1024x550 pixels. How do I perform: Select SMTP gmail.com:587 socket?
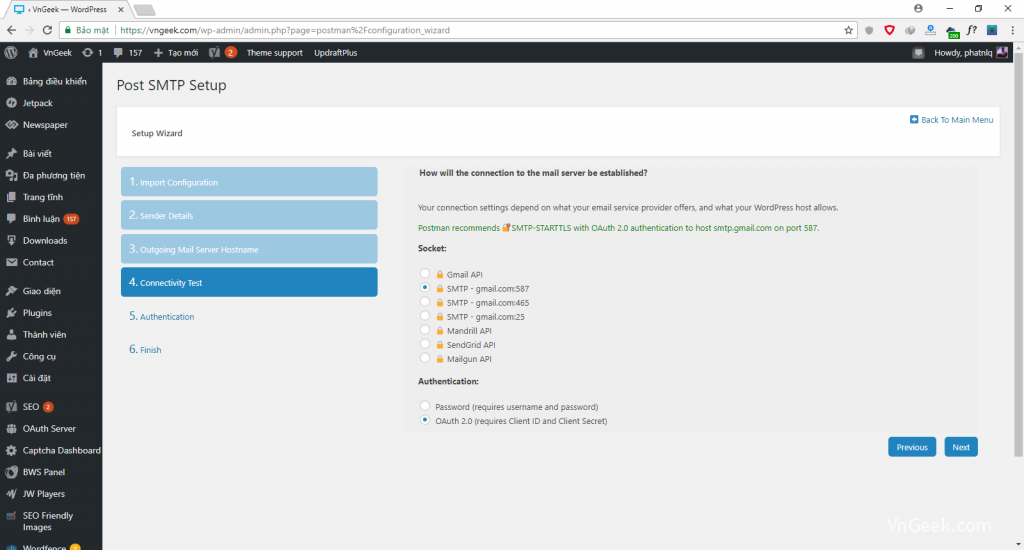(425, 287)
